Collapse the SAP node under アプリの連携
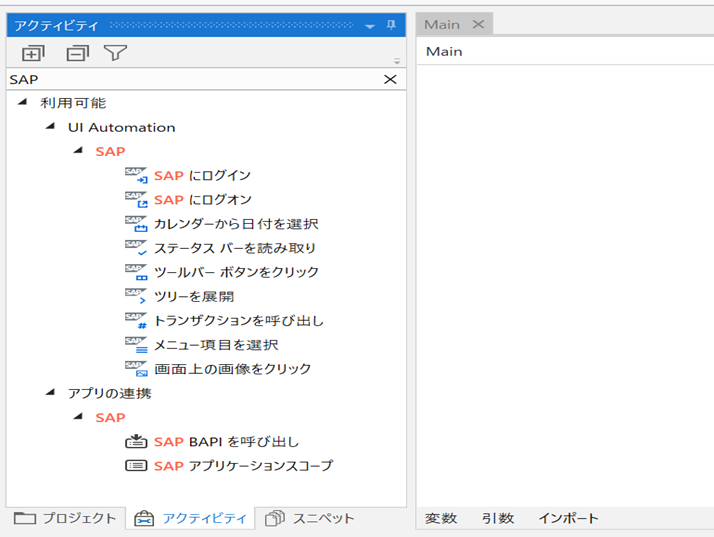This screenshot has width=714, height=537. tap(78, 416)
